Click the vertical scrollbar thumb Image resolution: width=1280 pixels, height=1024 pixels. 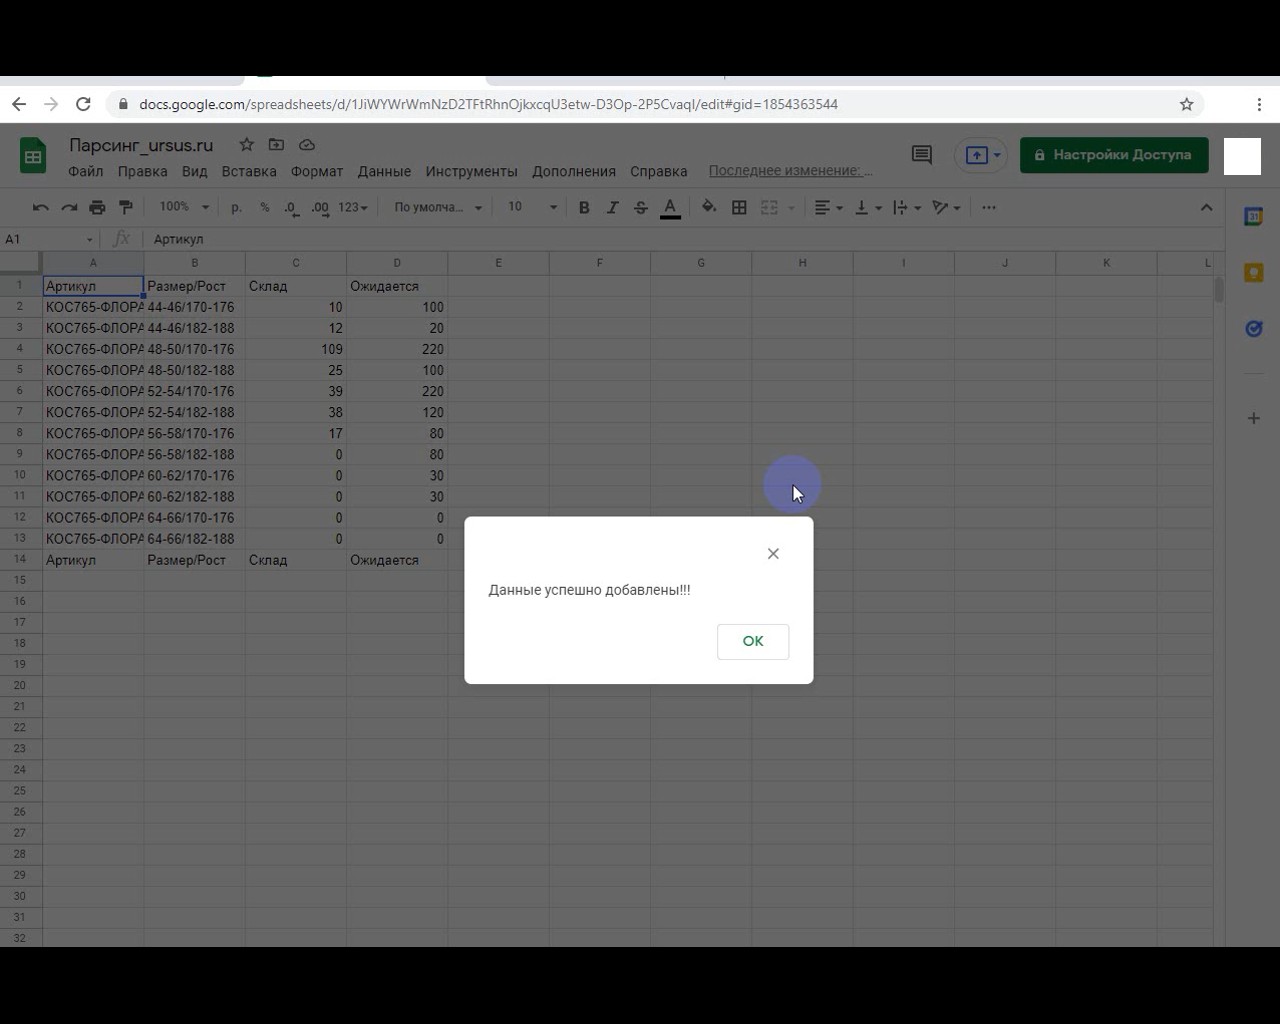click(1219, 289)
